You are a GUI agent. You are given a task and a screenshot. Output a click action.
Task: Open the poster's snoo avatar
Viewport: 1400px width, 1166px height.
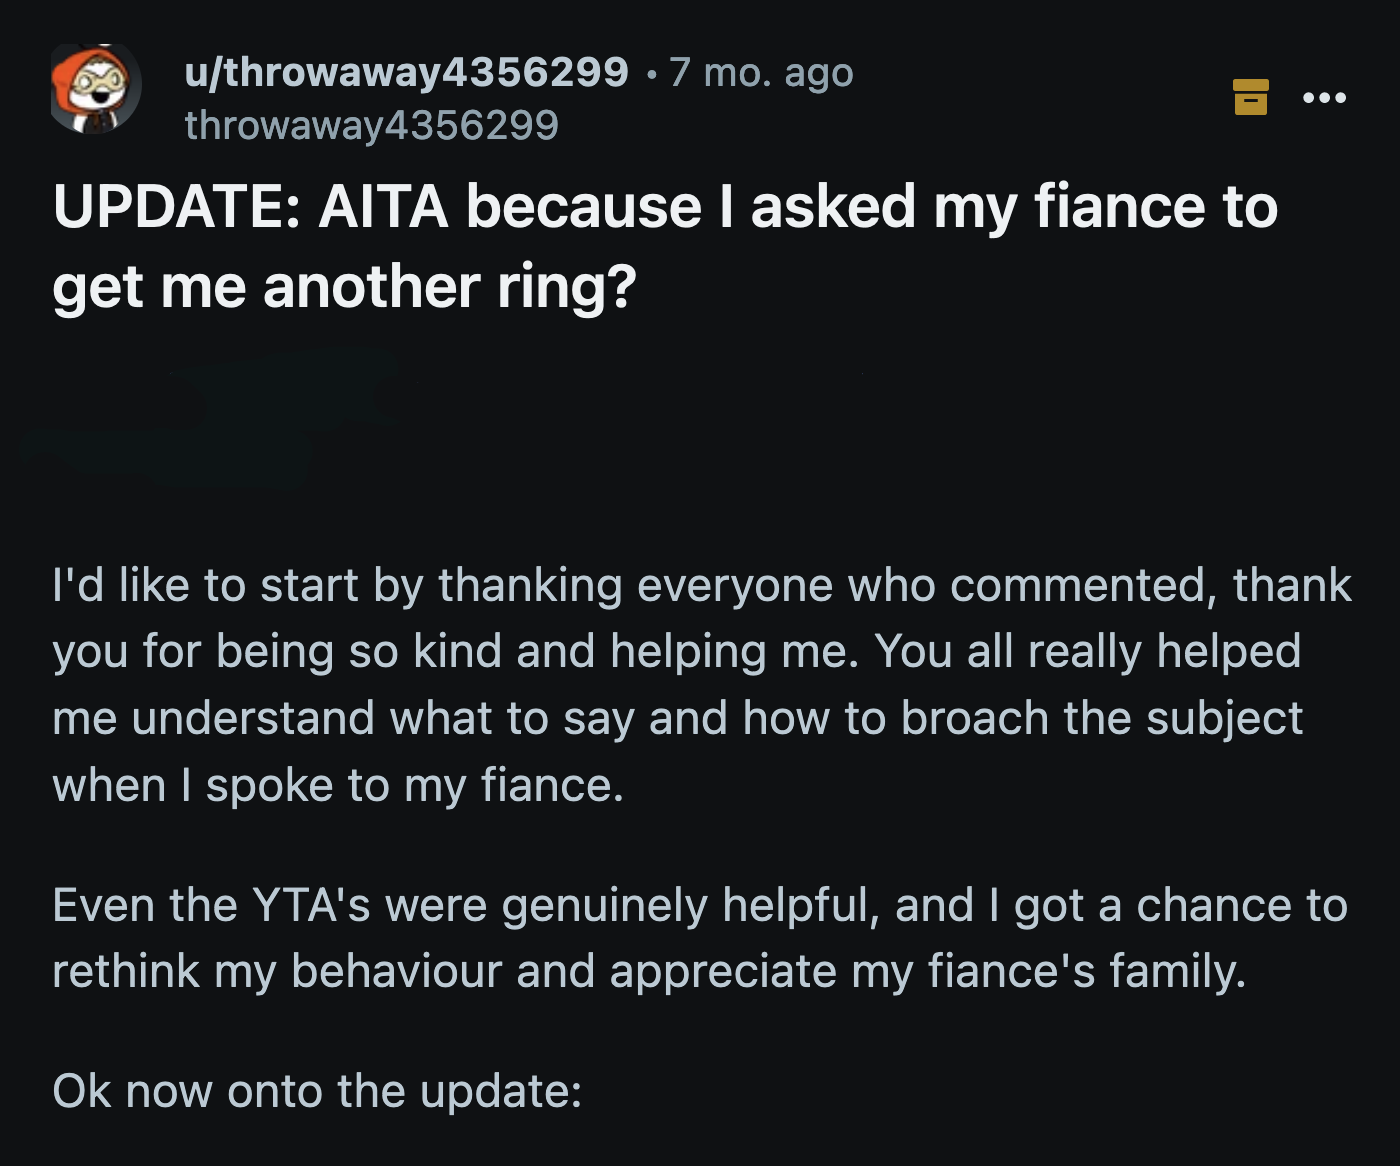[x=95, y=89]
